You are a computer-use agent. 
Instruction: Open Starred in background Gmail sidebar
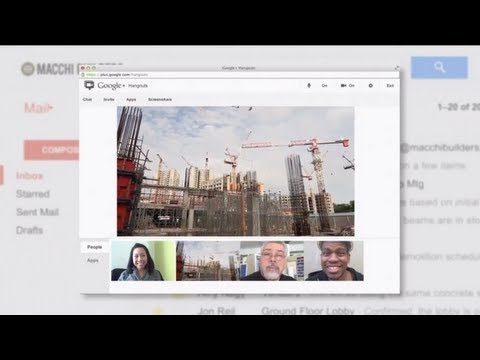click(x=33, y=194)
